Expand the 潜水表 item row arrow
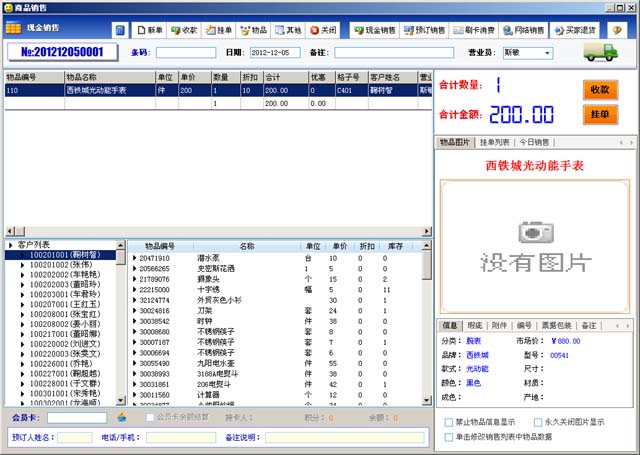The width and height of the screenshot is (640, 455). click(x=135, y=258)
